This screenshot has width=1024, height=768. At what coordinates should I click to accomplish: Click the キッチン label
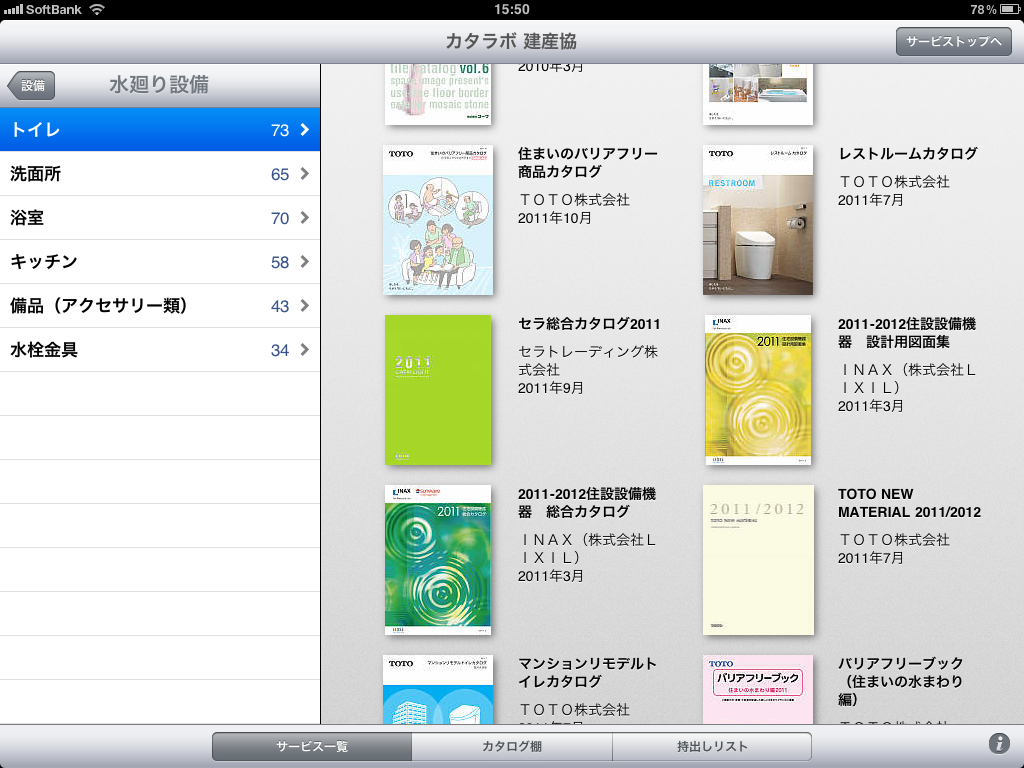(44, 261)
